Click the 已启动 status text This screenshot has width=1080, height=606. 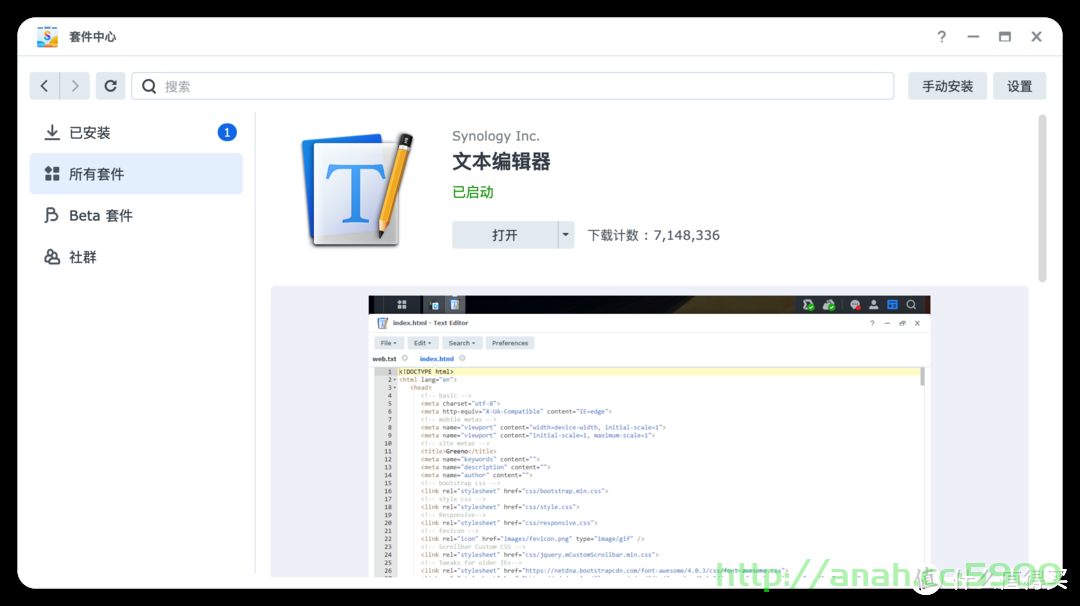(x=472, y=192)
